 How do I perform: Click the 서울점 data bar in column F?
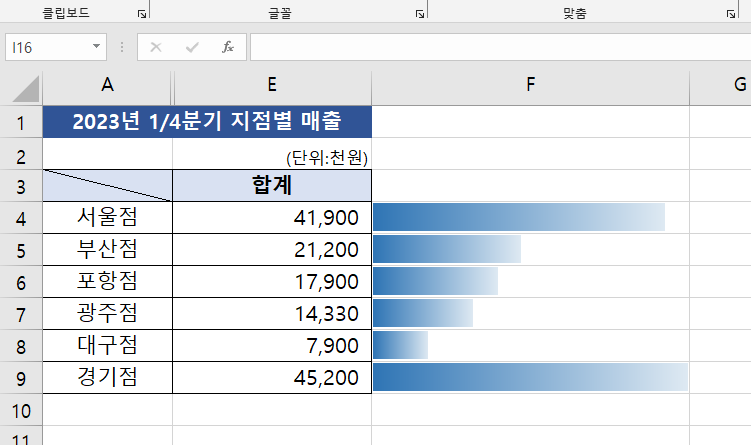[x=519, y=217]
